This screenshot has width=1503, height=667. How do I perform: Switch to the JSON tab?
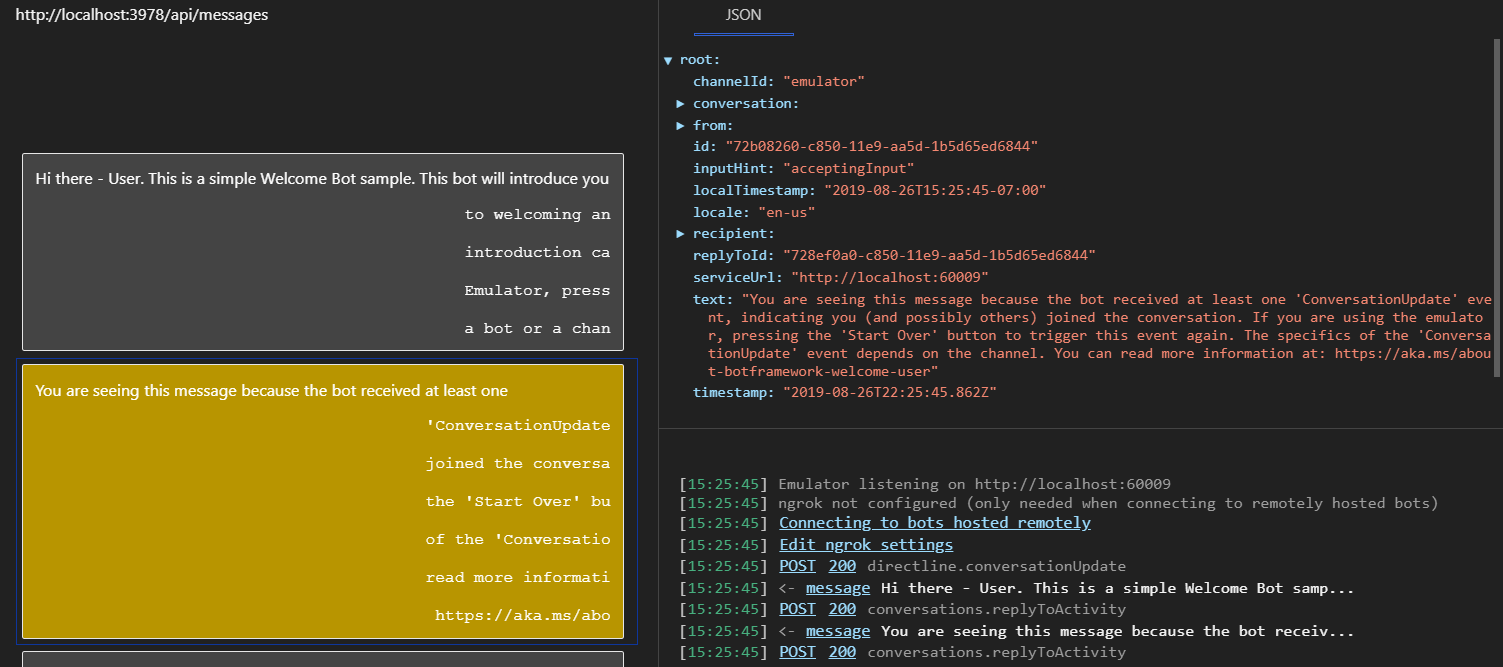coord(743,16)
